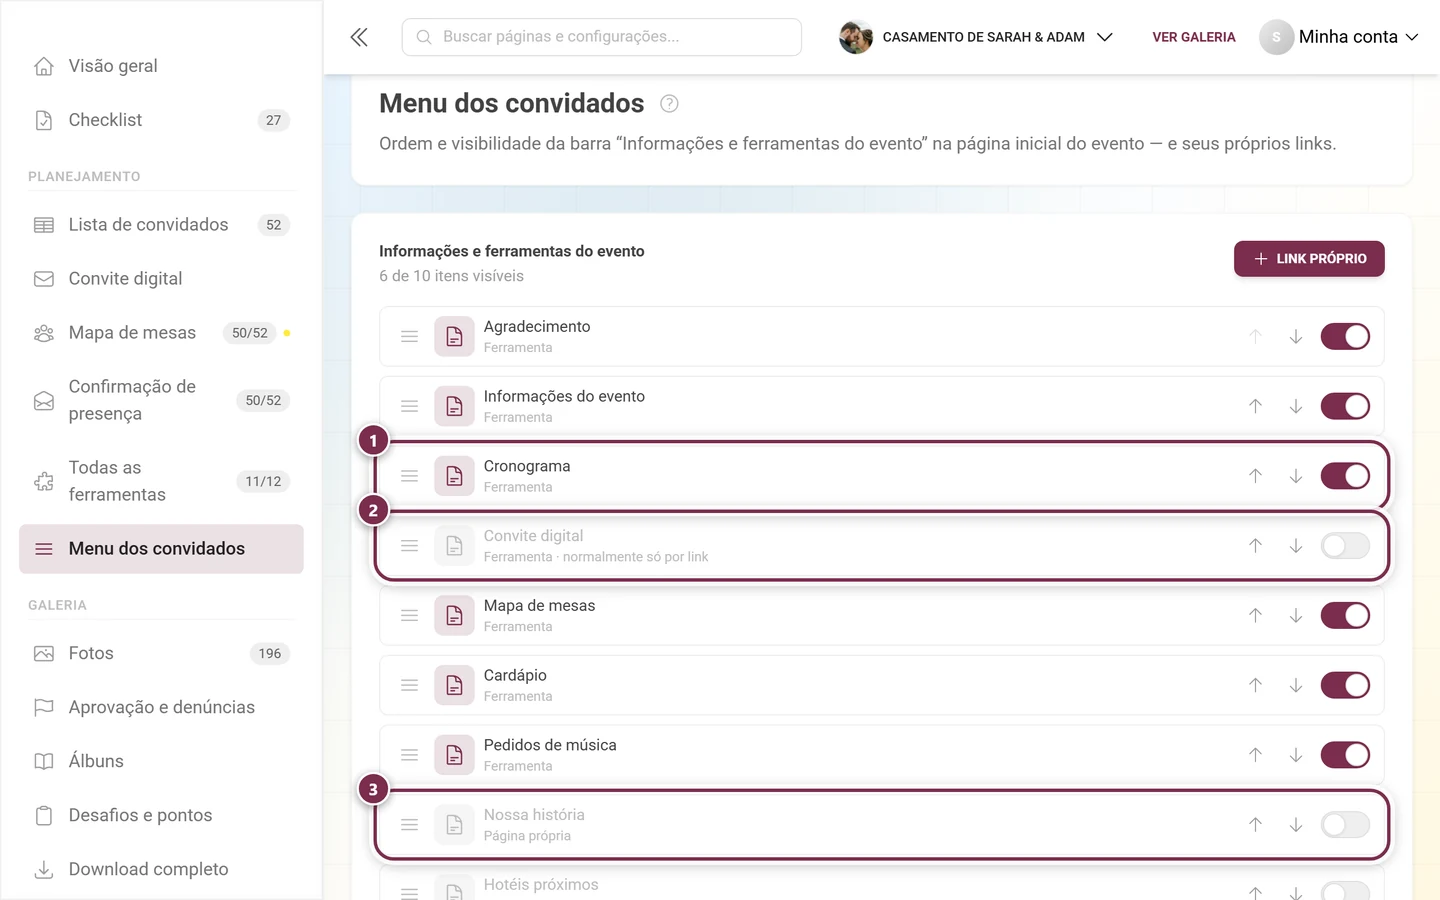The width and height of the screenshot is (1440, 900).
Task: Open the help icon beside Menu dos convidados
Action: [670, 104]
